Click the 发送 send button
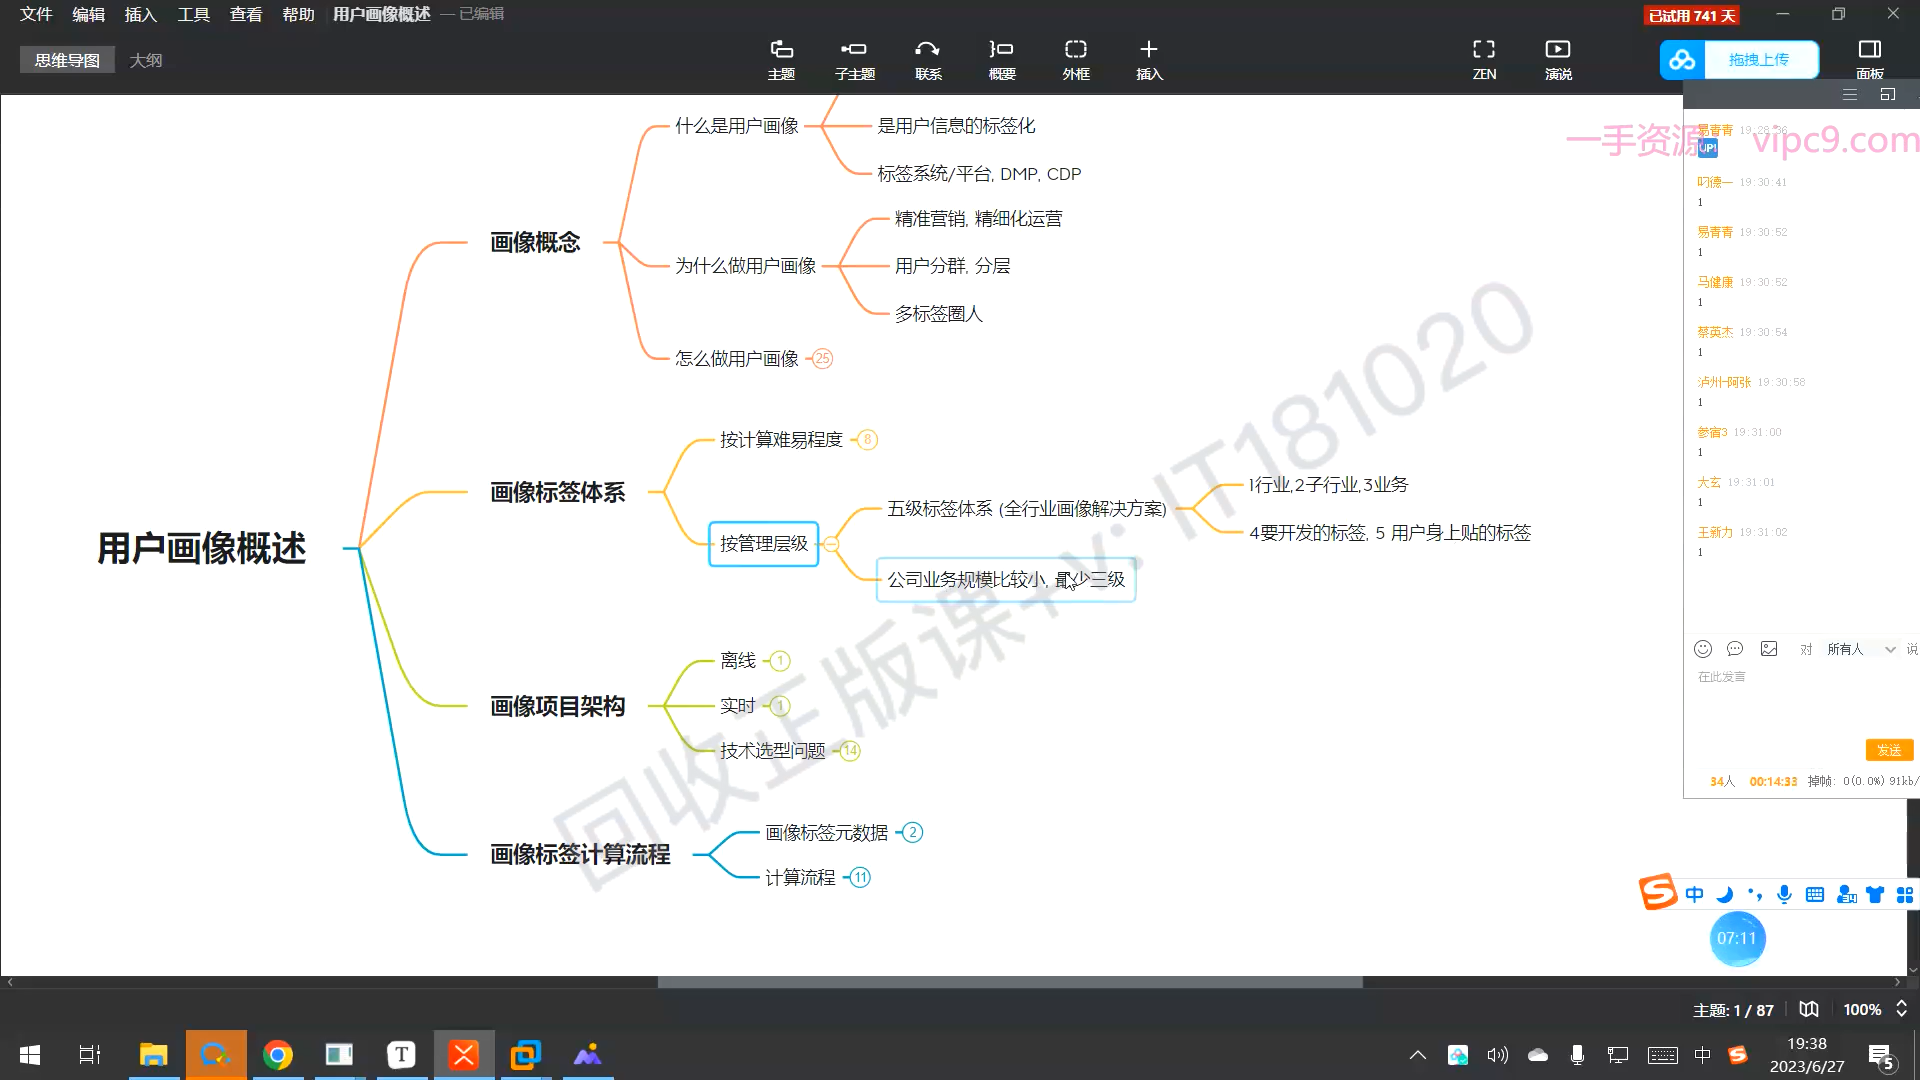This screenshot has width=1920, height=1080. 1888,750
